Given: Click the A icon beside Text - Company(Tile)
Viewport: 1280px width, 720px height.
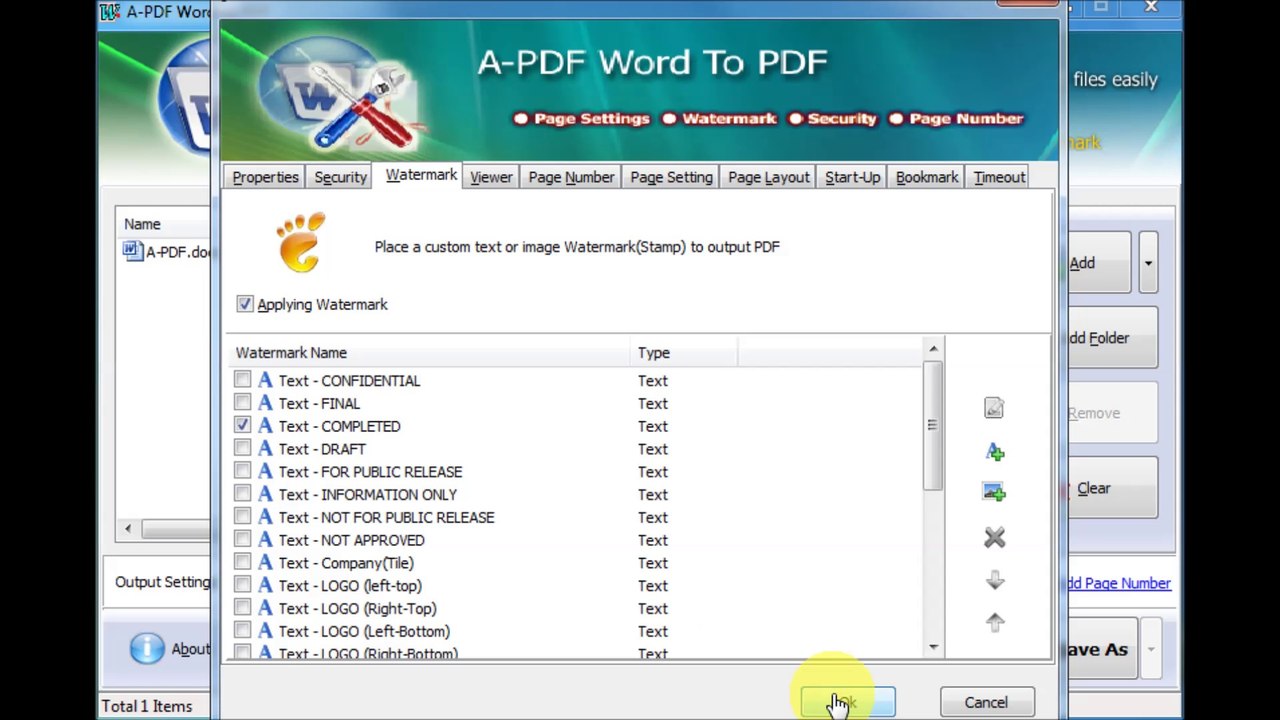Looking at the screenshot, I should [x=265, y=562].
